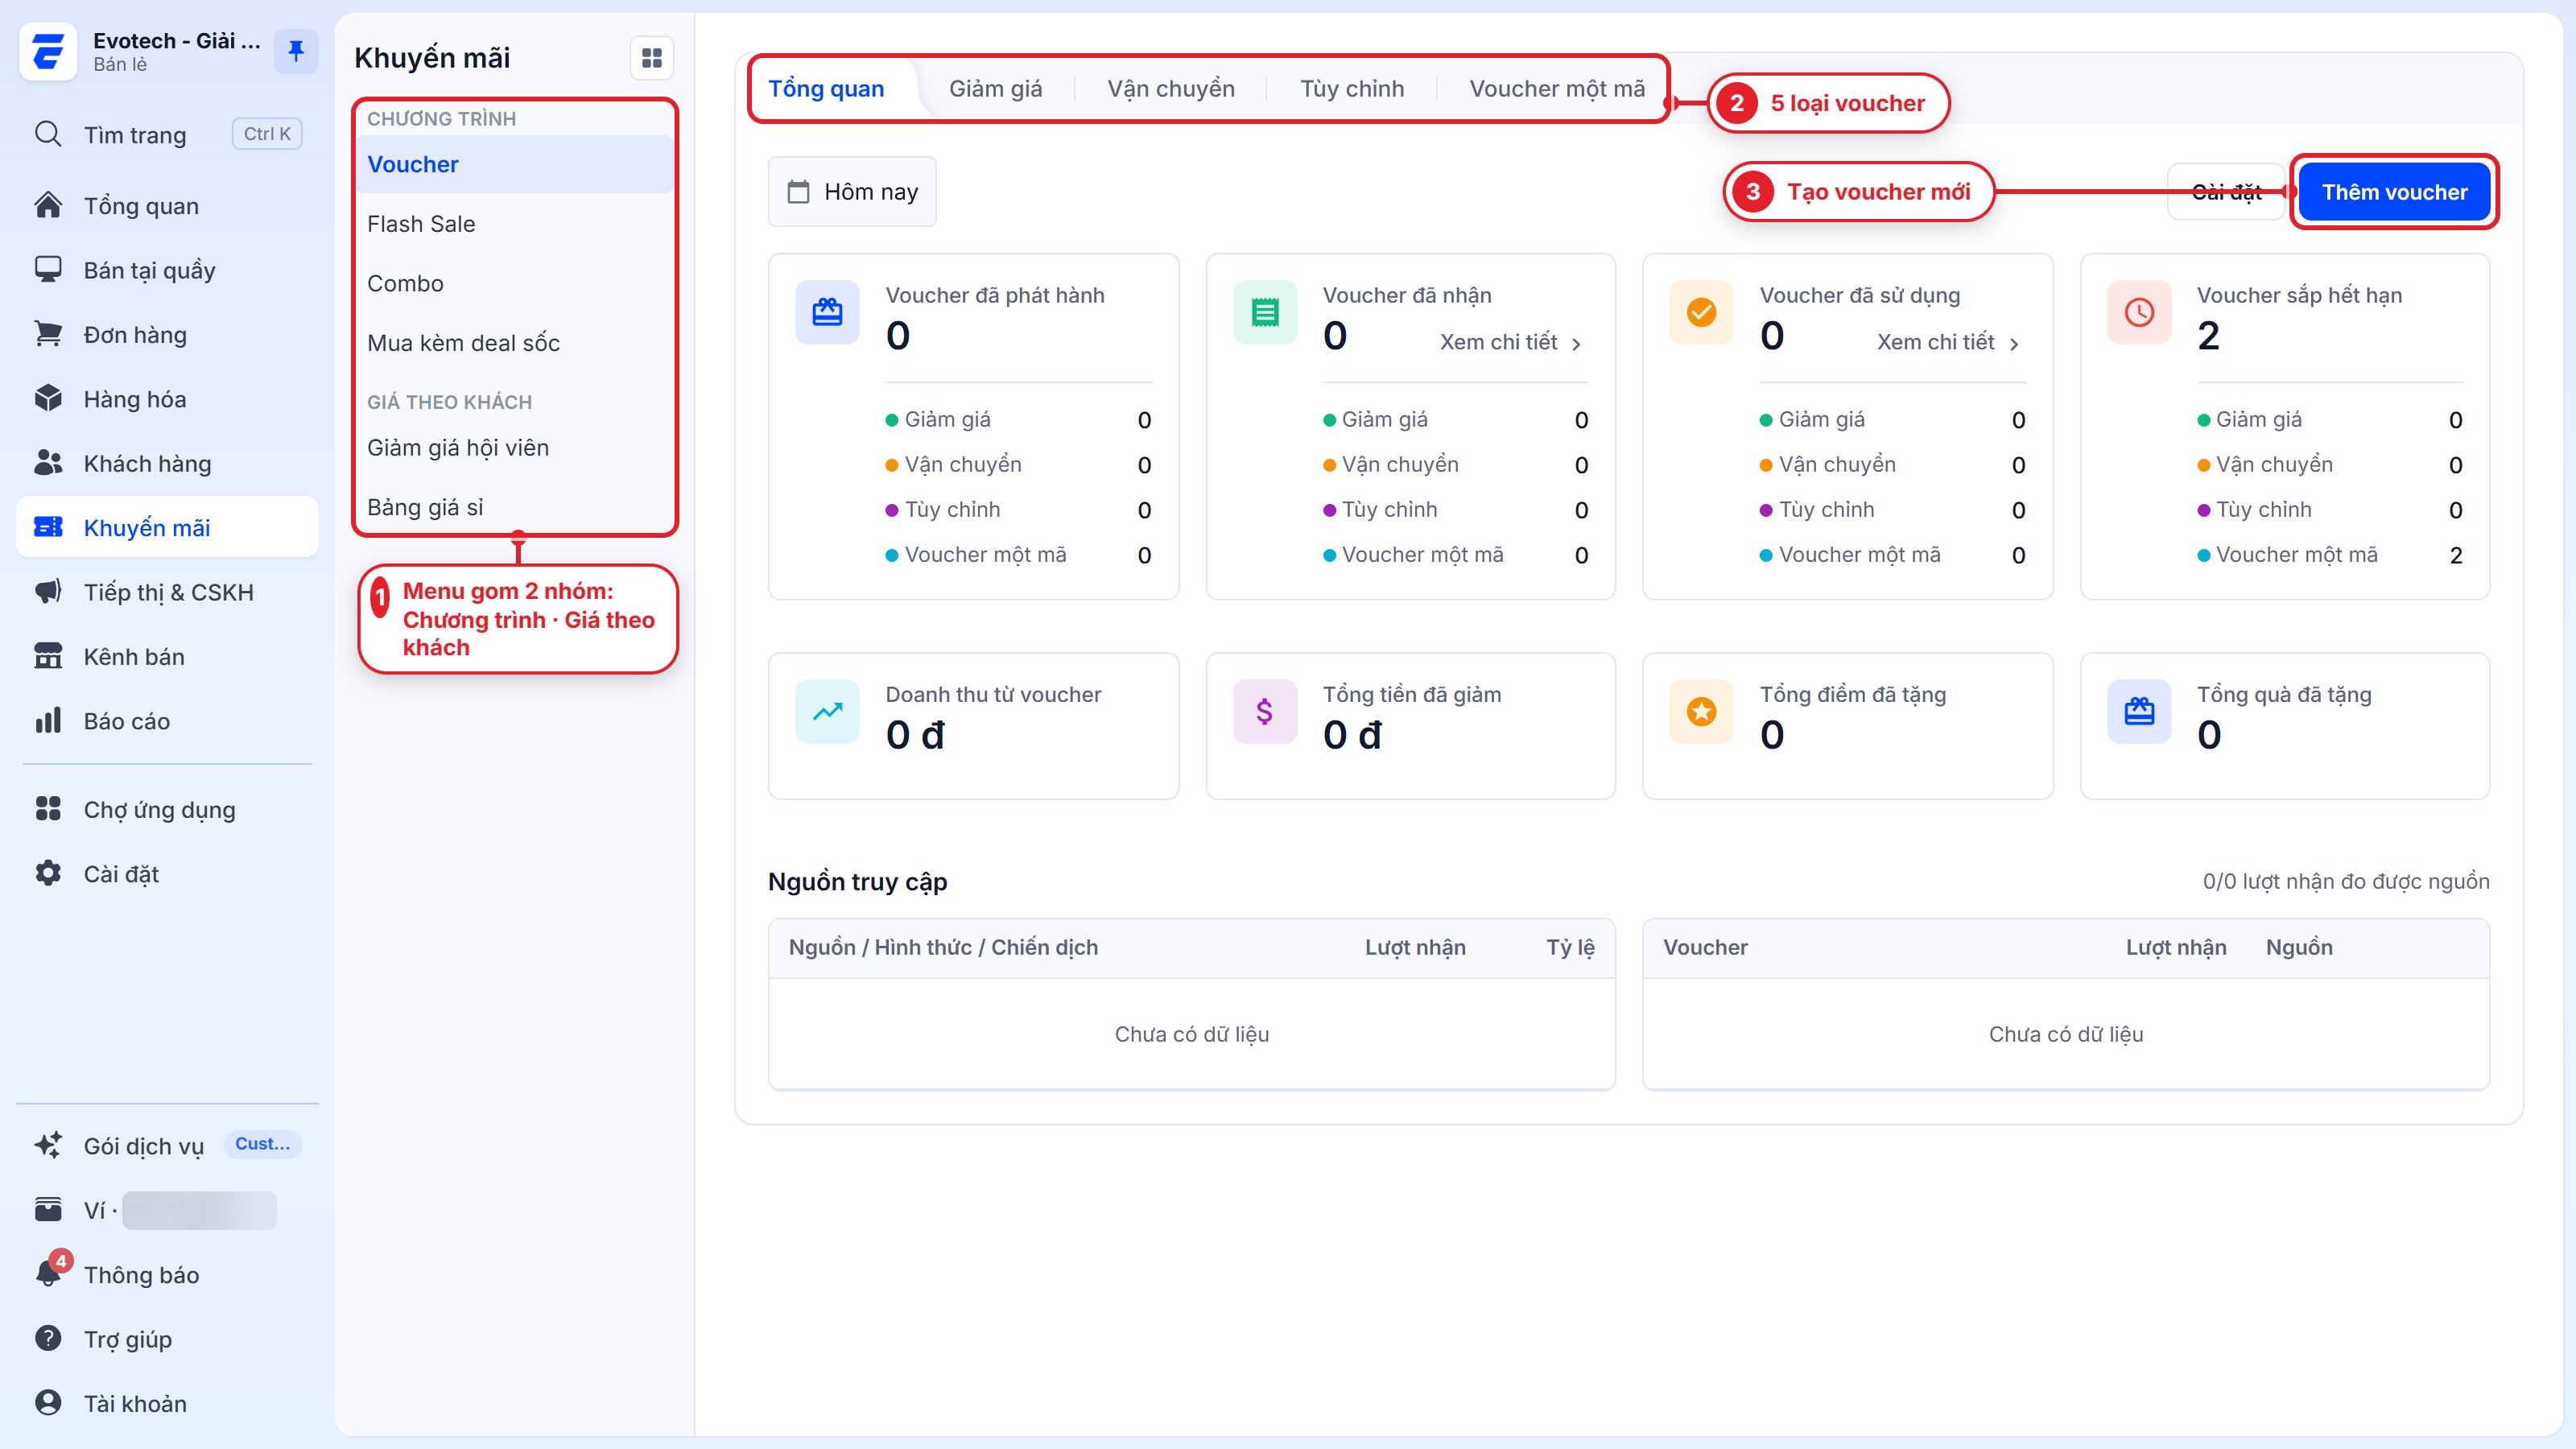Open Mua kèm deal sốc menu item
Viewport: 2576px width, 1449px height.
tap(516, 343)
